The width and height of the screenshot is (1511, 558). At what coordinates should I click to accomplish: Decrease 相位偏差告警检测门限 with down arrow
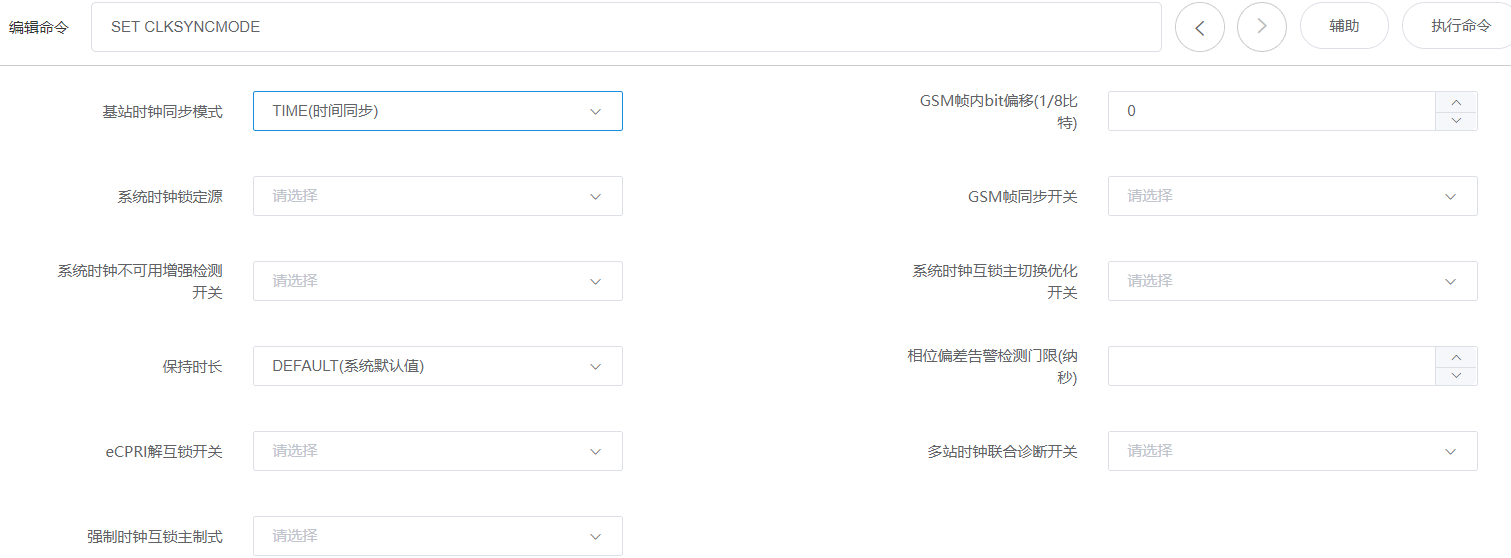click(x=1456, y=376)
